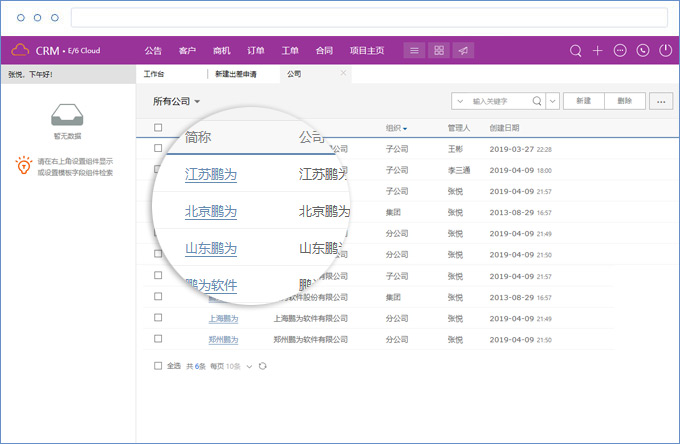The height and width of the screenshot is (444, 680).
Task: Open the dropdown arrow right of the search box
Action: (552, 101)
